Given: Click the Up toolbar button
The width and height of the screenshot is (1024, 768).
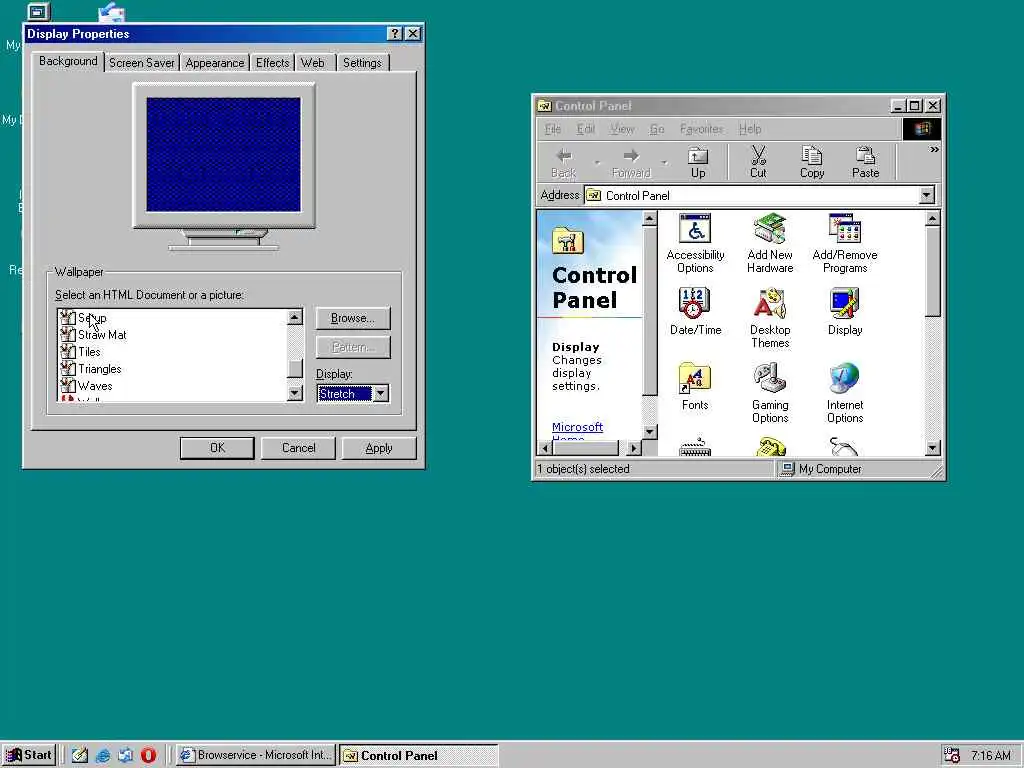Looking at the screenshot, I should (697, 163).
